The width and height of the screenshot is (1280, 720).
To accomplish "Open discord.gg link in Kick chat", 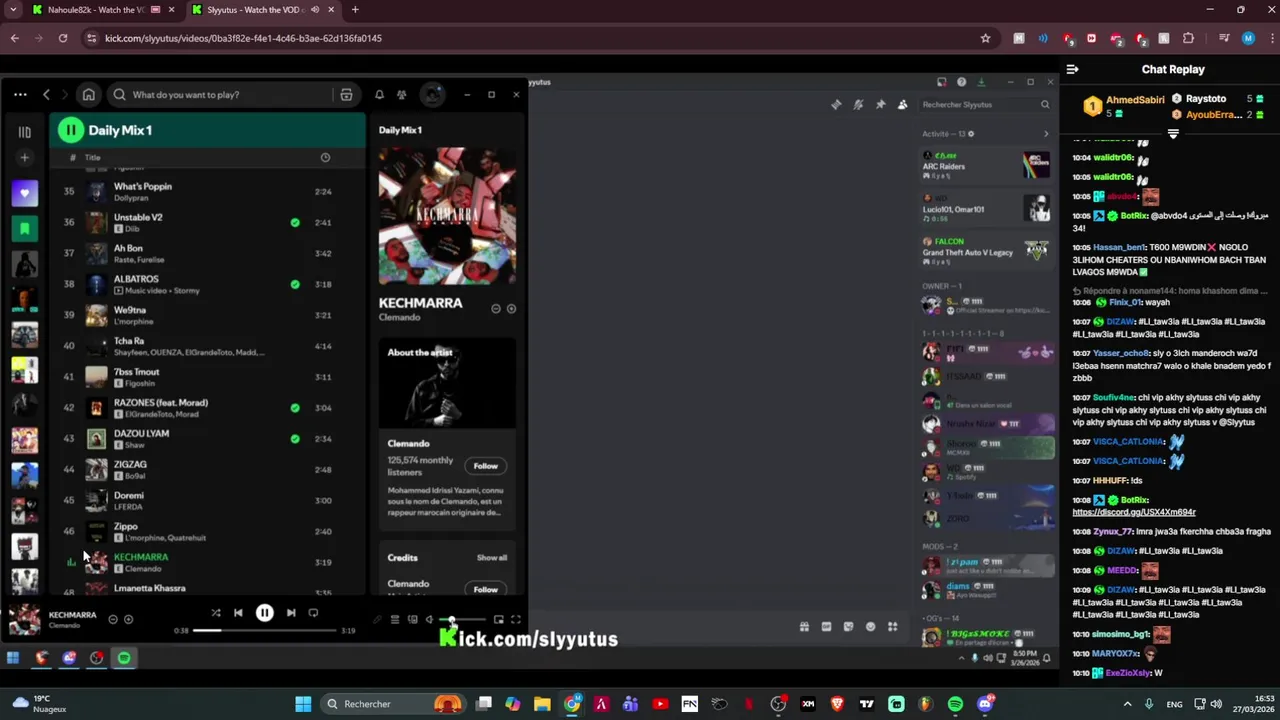I will point(1133,512).
